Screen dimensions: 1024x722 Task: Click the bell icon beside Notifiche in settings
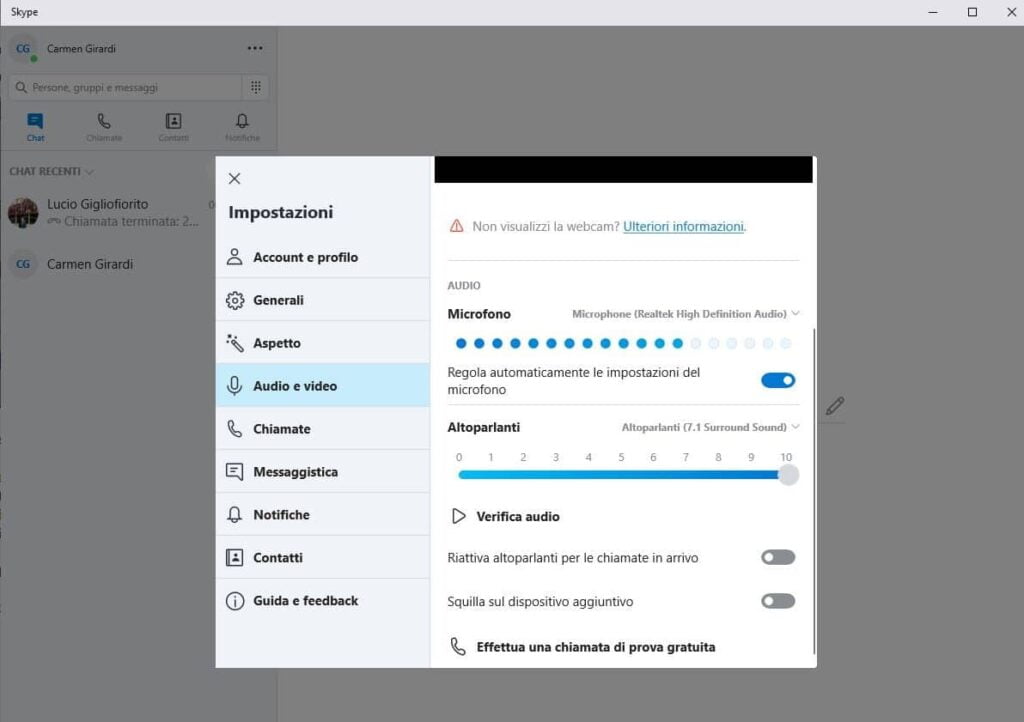[234, 515]
